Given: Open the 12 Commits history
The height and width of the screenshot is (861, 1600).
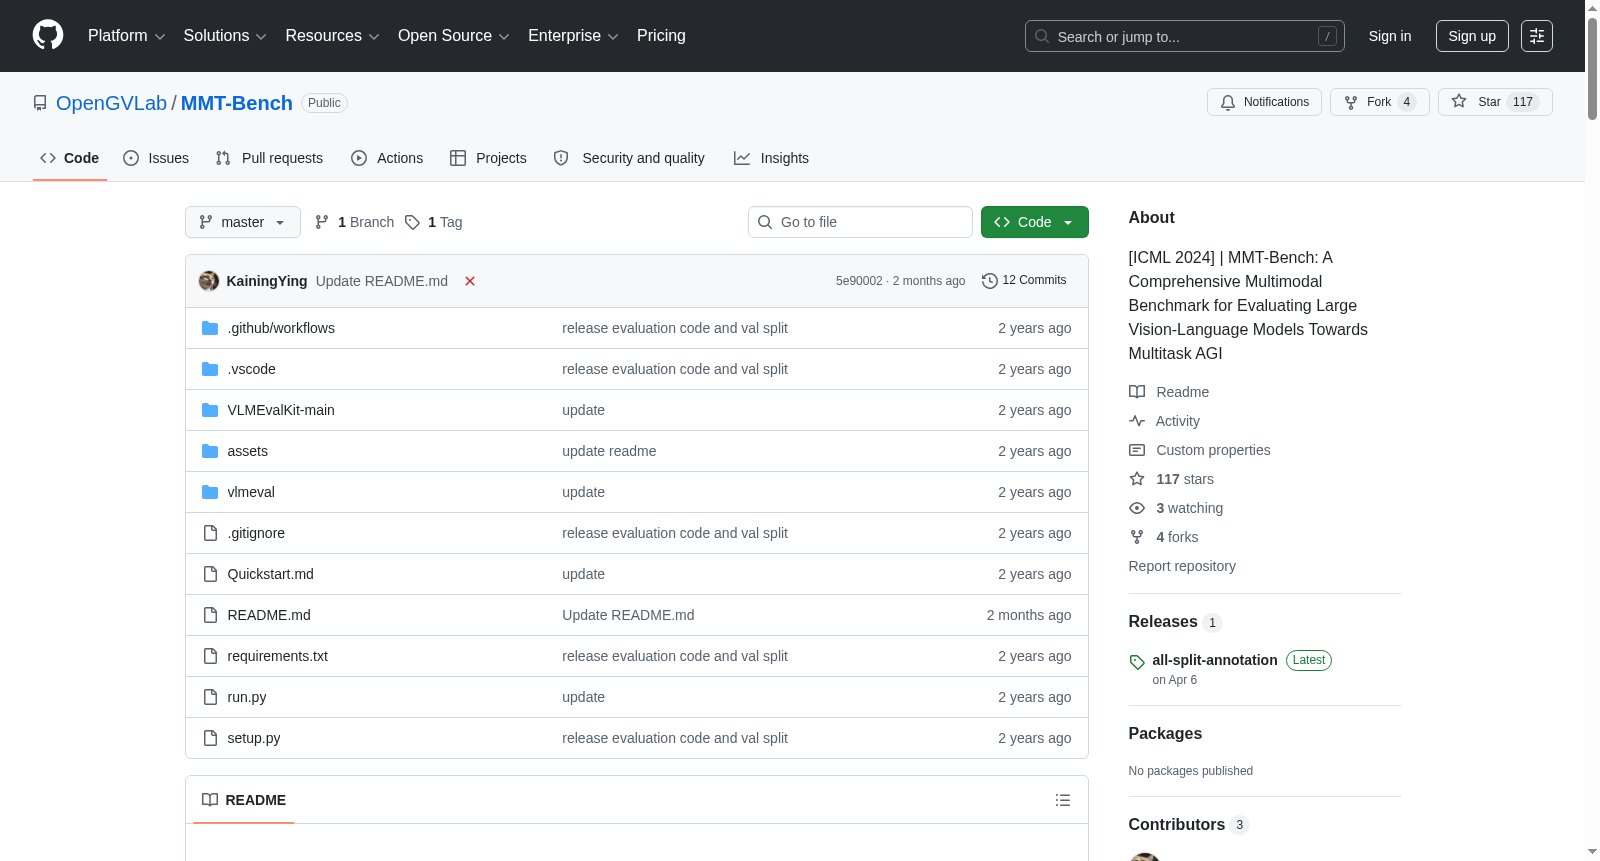Looking at the screenshot, I should (x=1024, y=280).
